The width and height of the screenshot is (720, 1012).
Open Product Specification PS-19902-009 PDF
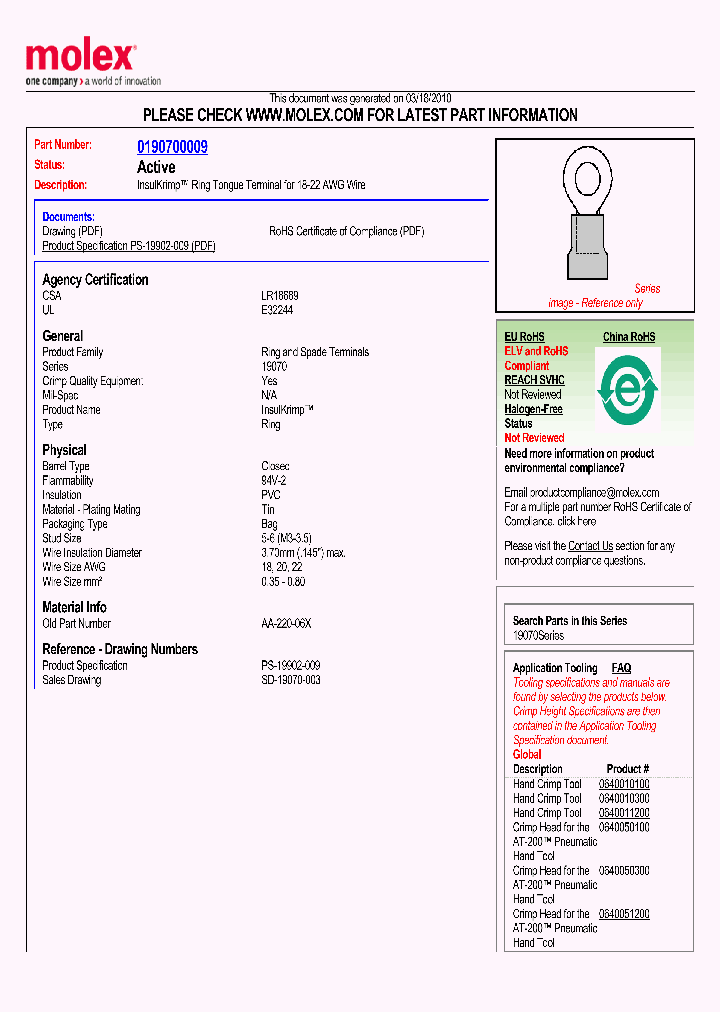pos(128,246)
